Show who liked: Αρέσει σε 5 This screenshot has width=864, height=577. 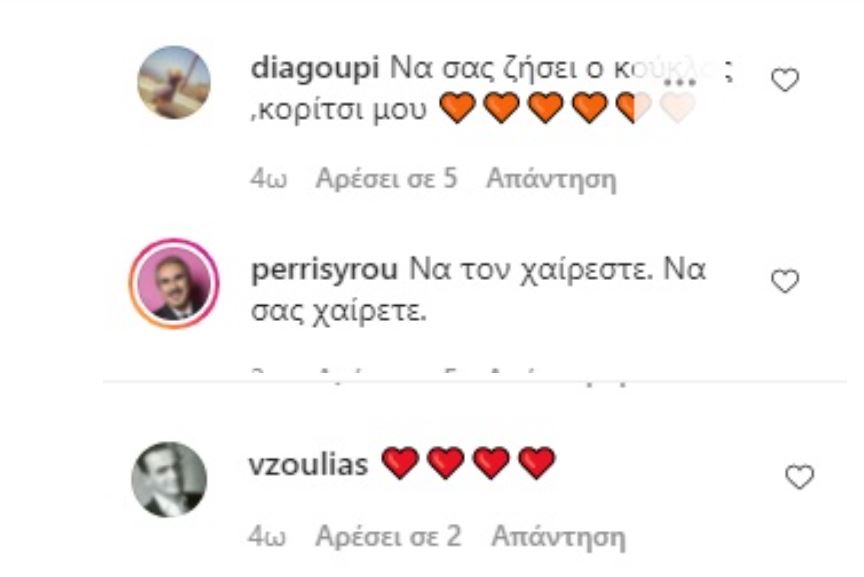point(386,179)
